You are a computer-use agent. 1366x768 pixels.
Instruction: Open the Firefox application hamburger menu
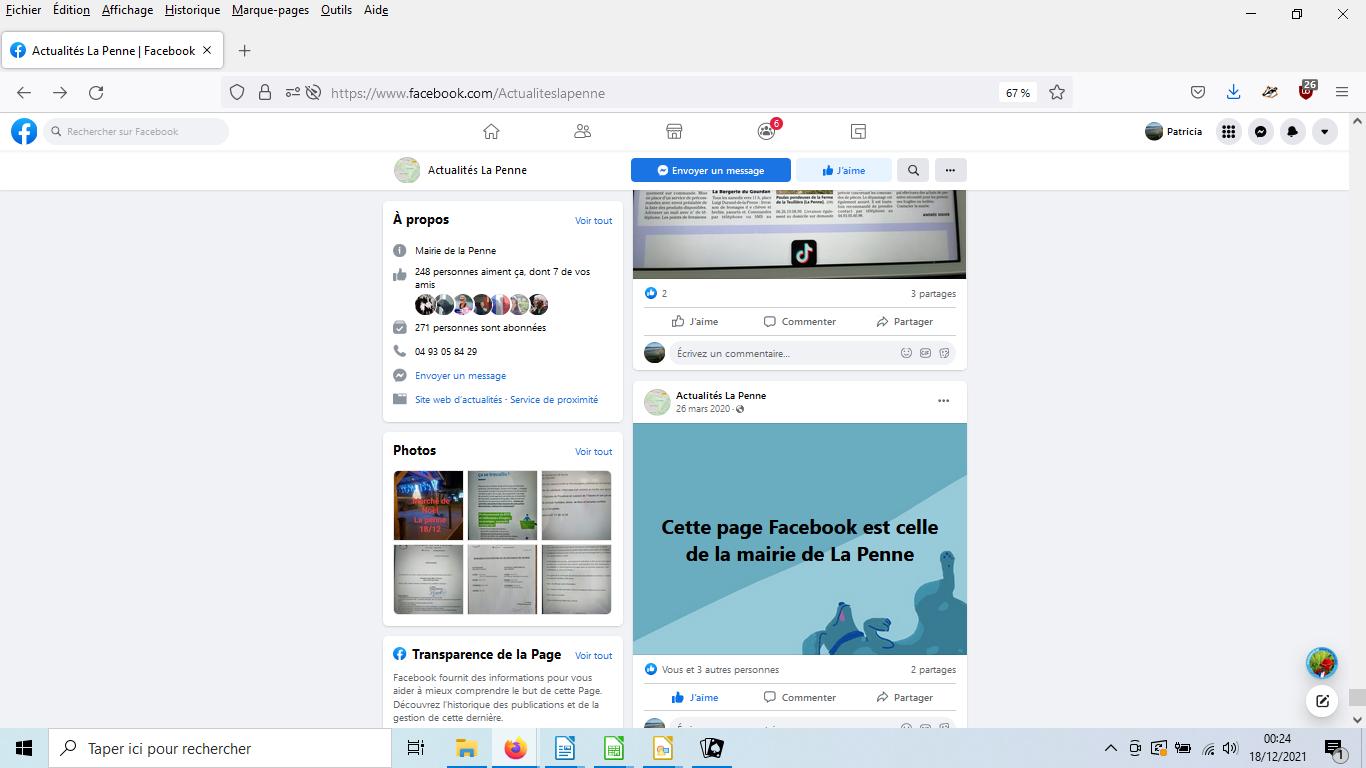click(x=1342, y=92)
